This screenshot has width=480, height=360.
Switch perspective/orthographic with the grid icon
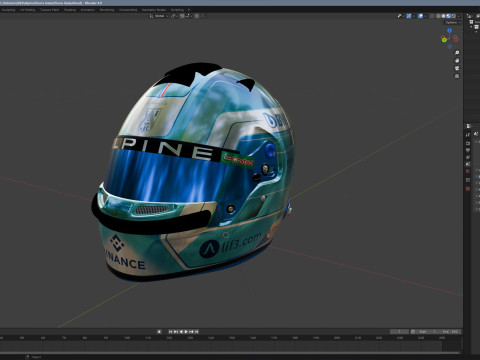coord(457,76)
